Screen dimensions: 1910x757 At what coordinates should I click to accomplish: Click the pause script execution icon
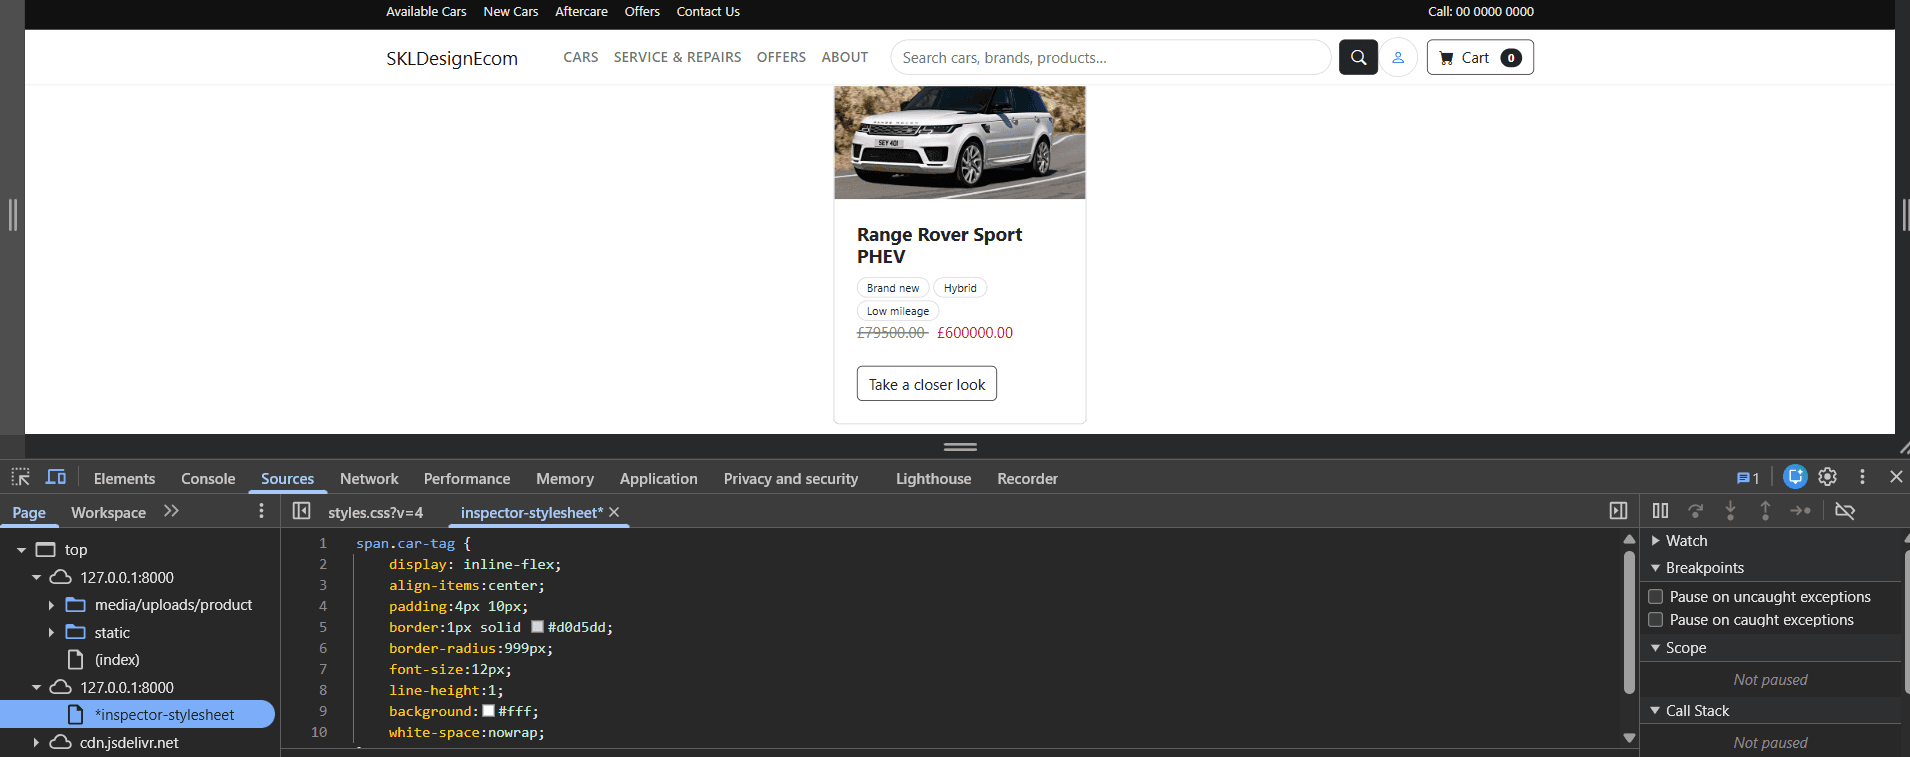click(1660, 511)
